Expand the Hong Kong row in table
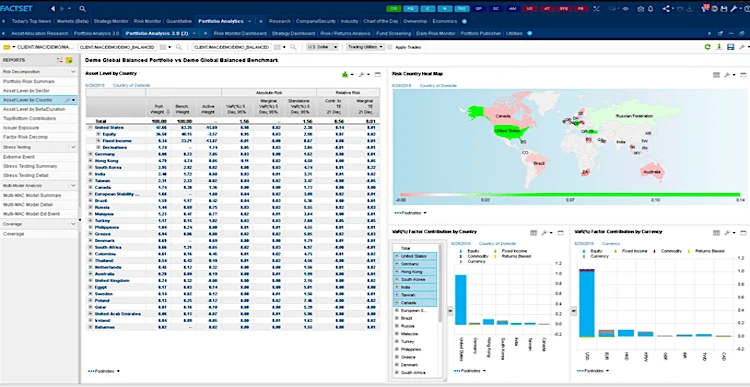The image size is (750, 387). click(90, 161)
